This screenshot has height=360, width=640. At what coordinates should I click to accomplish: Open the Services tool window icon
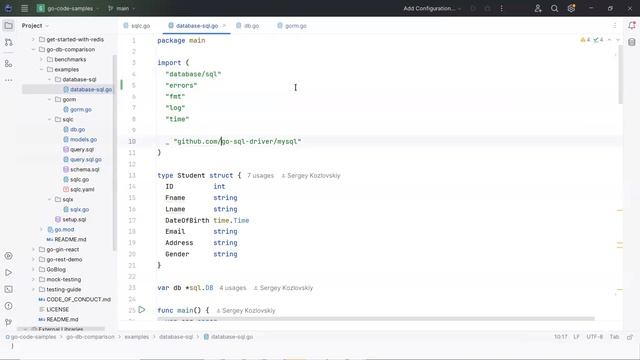coord(8,256)
